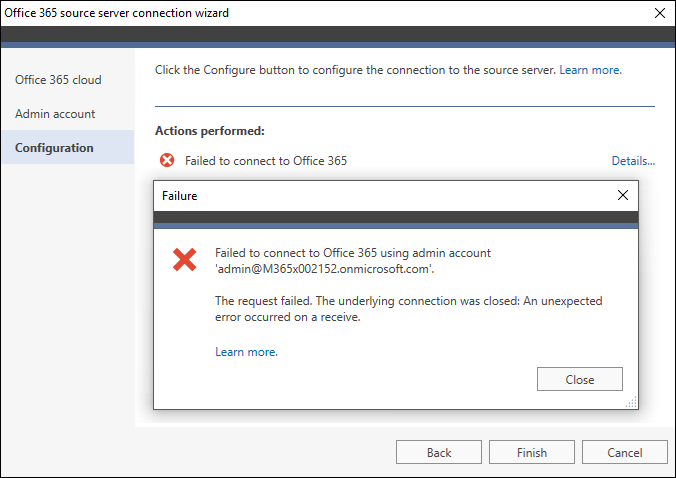The image size is (676, 478).
Task: Open the Learn more link beside the Configure instructions
Action: point(590,70)
